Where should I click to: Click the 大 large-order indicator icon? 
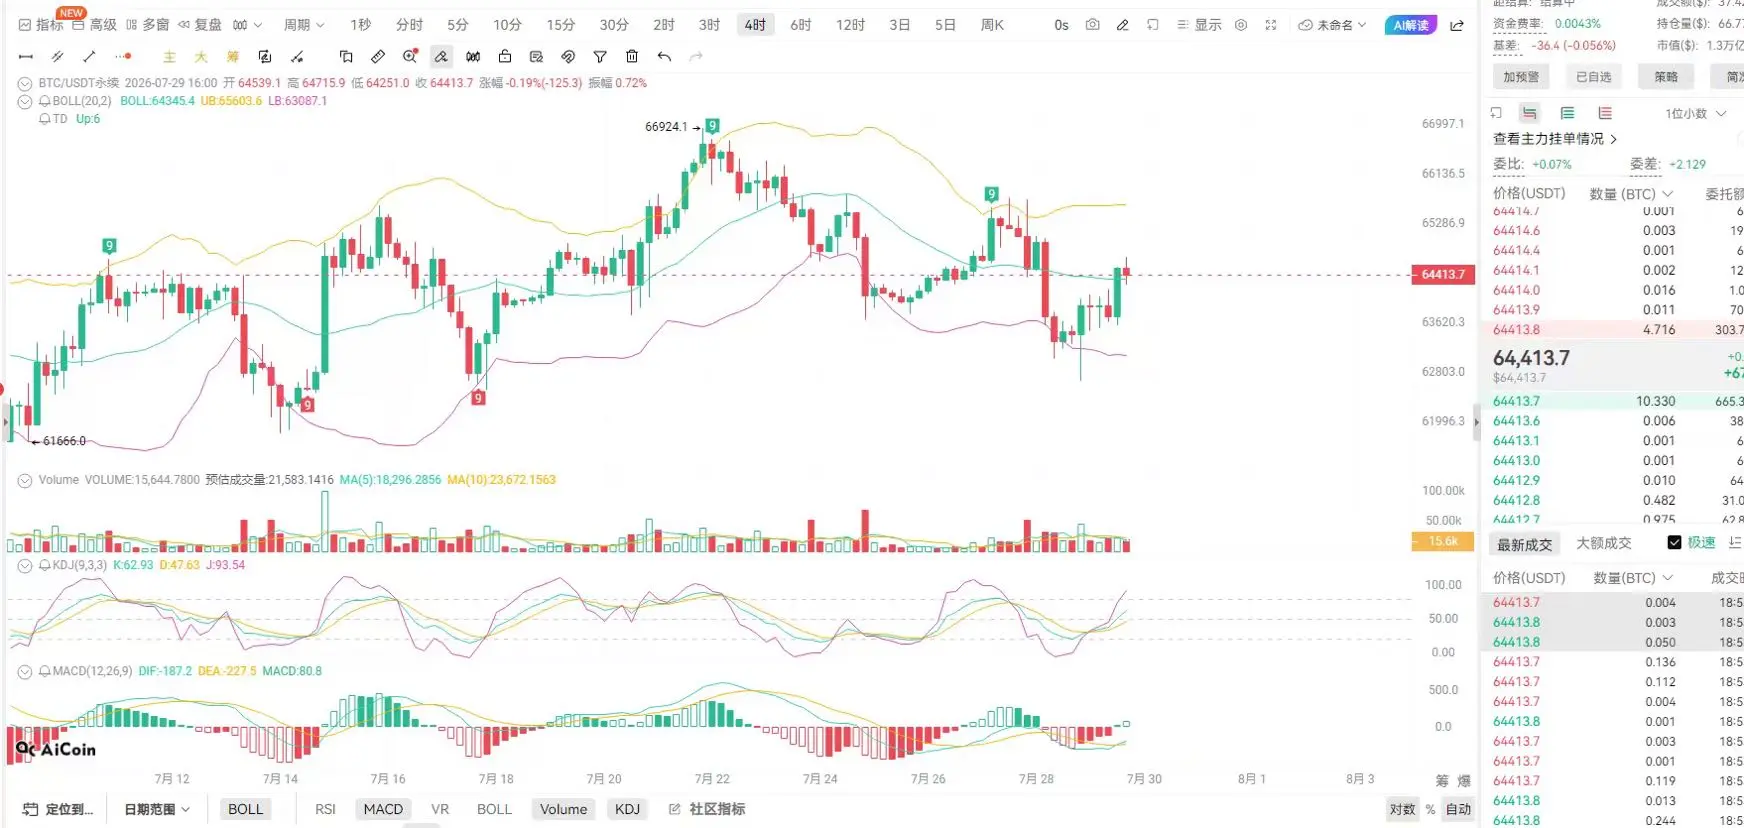[201, 57]
